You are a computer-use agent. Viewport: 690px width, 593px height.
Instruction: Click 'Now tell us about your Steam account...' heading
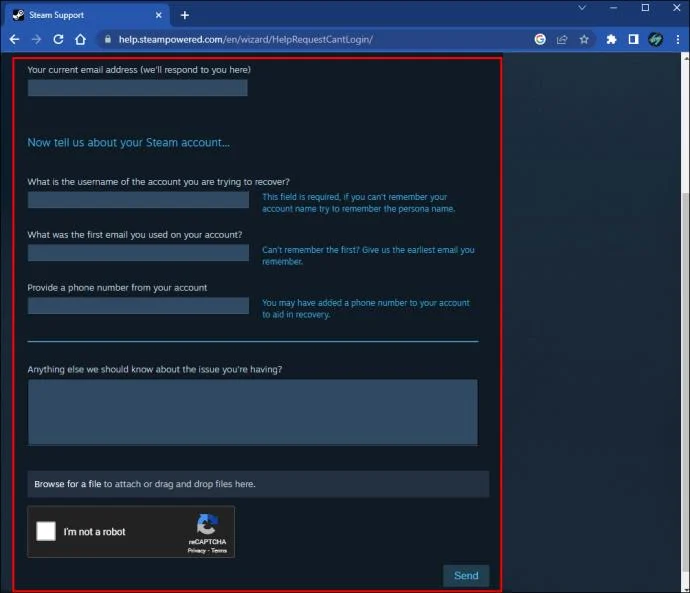128,143
